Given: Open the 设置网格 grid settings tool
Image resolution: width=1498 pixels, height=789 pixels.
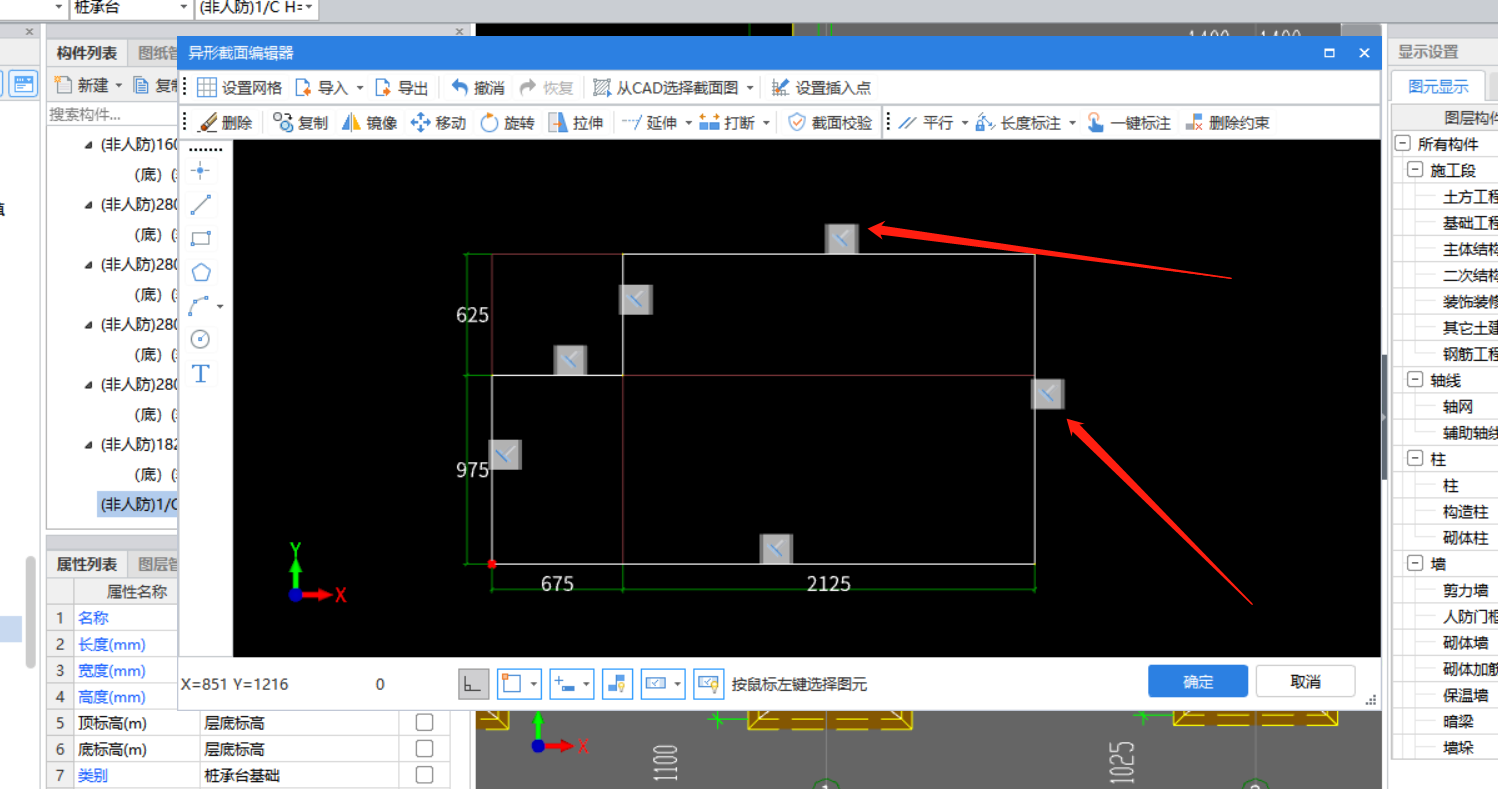Looking at the screenshot, I should point(239,88).
